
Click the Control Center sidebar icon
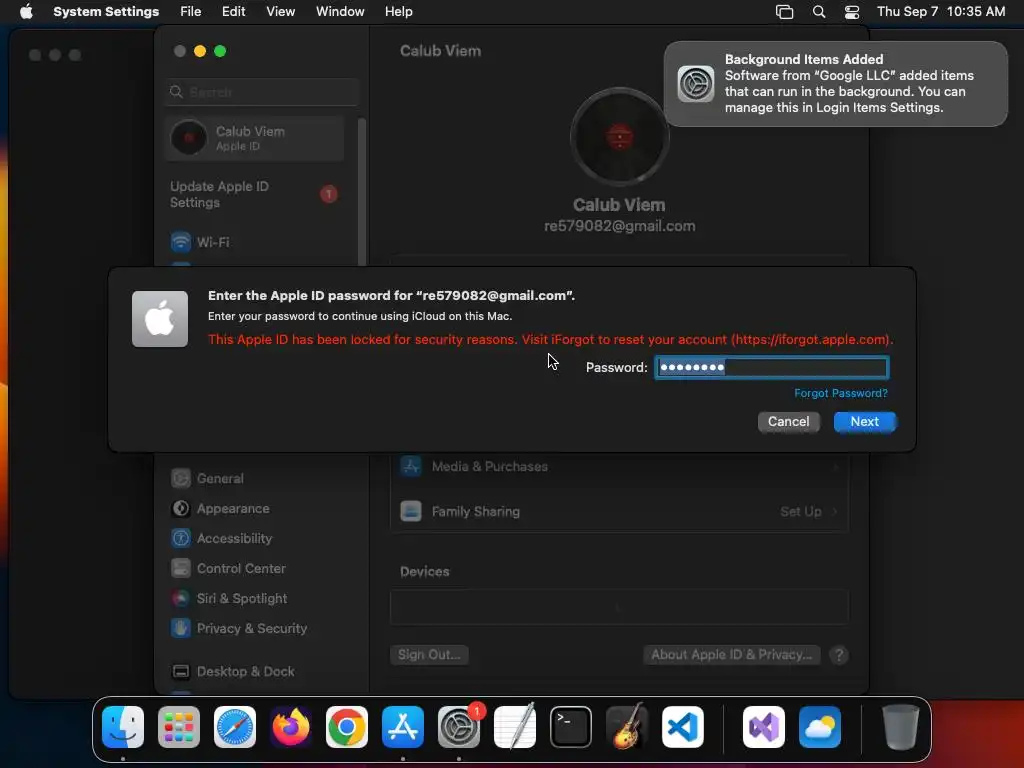click(x=181, y=568)
